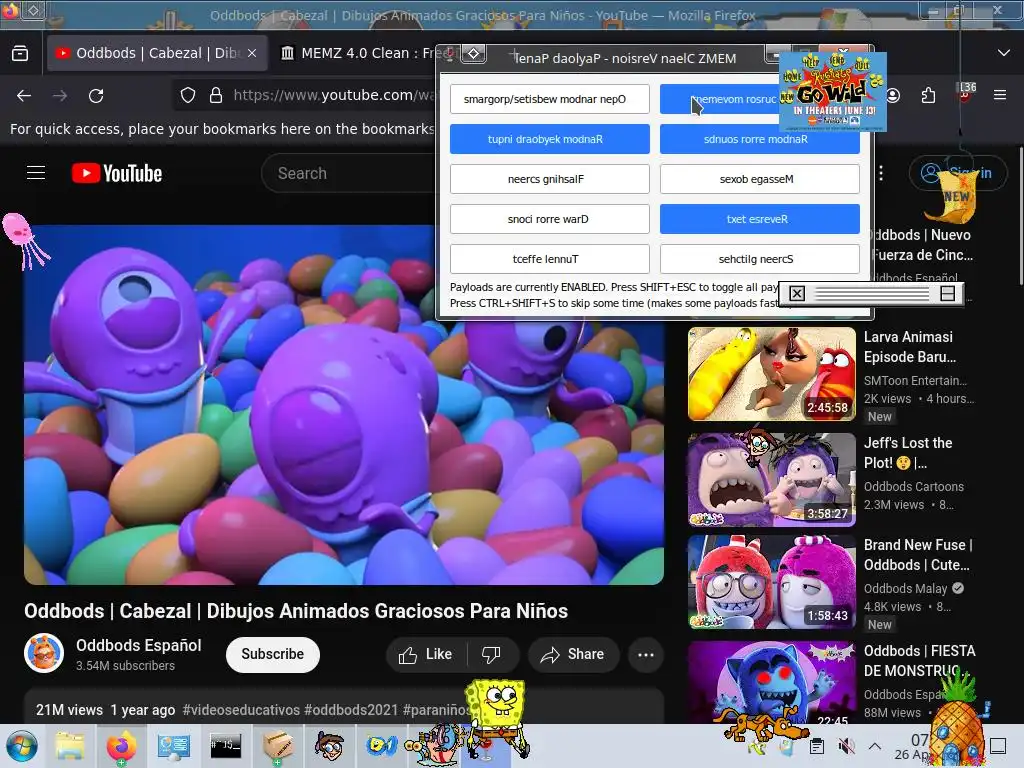Open more actions ellipsis under the video
Screen dimensions: 1024x768
click(646, 654)
